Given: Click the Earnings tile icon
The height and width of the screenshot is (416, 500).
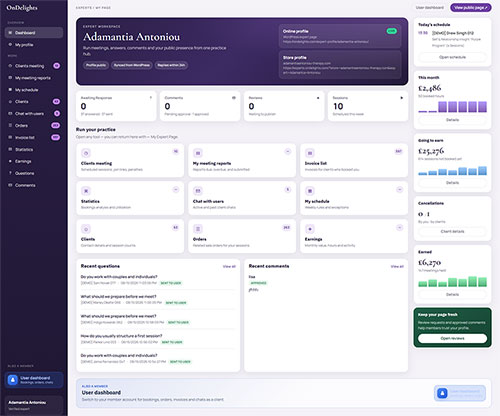Looking at the screenshot, I should 310,229.
